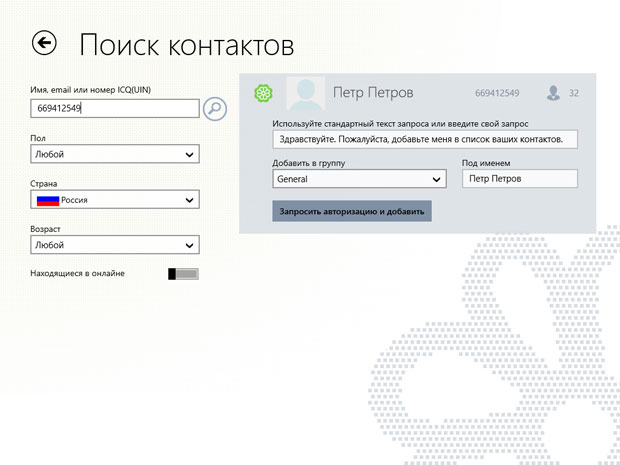Expand the "Добавить в группу" General dropdown

pyautogui.click(x=358, y=179)
